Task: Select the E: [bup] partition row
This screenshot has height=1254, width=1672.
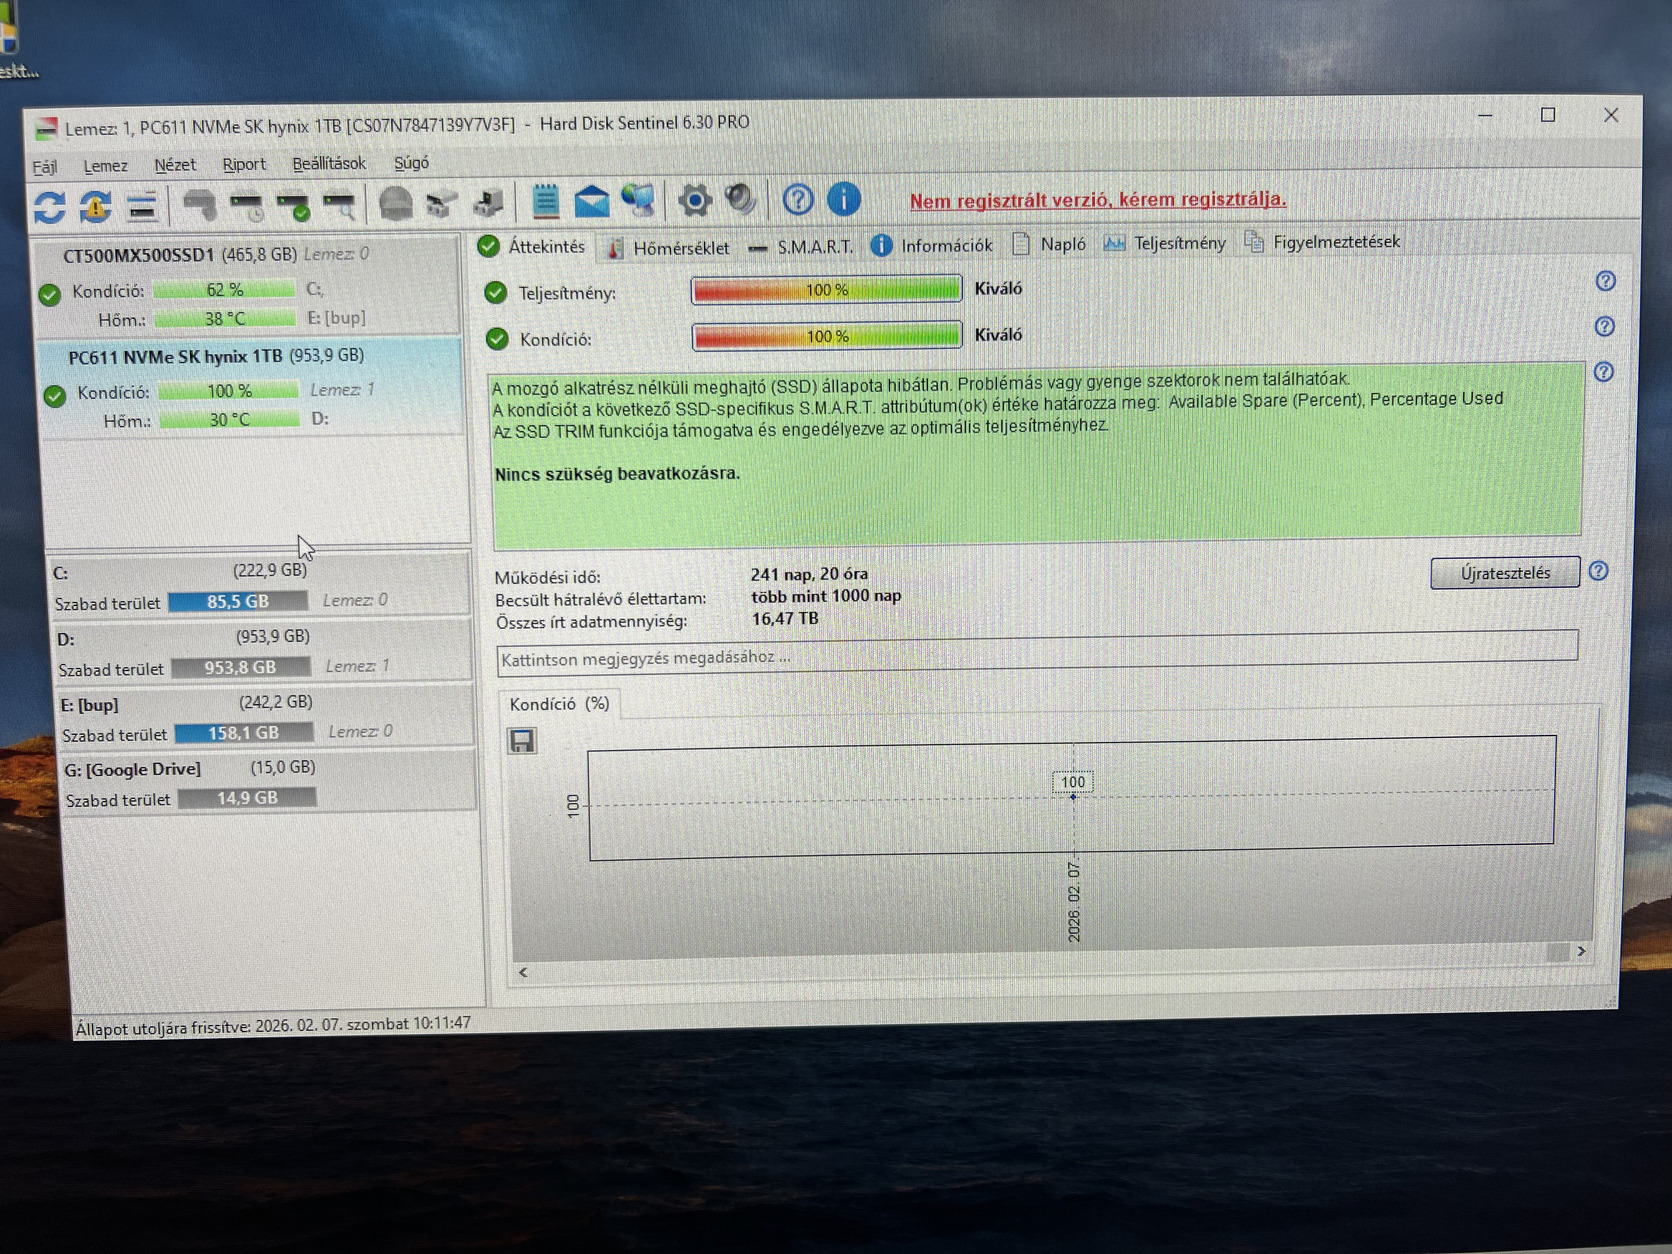Action: [266, 717]
